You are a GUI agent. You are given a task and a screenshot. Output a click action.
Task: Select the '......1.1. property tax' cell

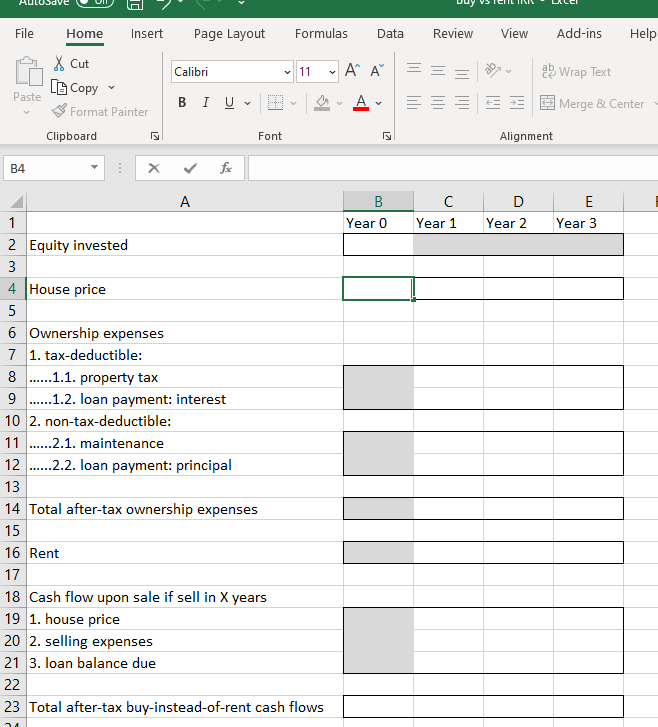click(x=185, y=377)
